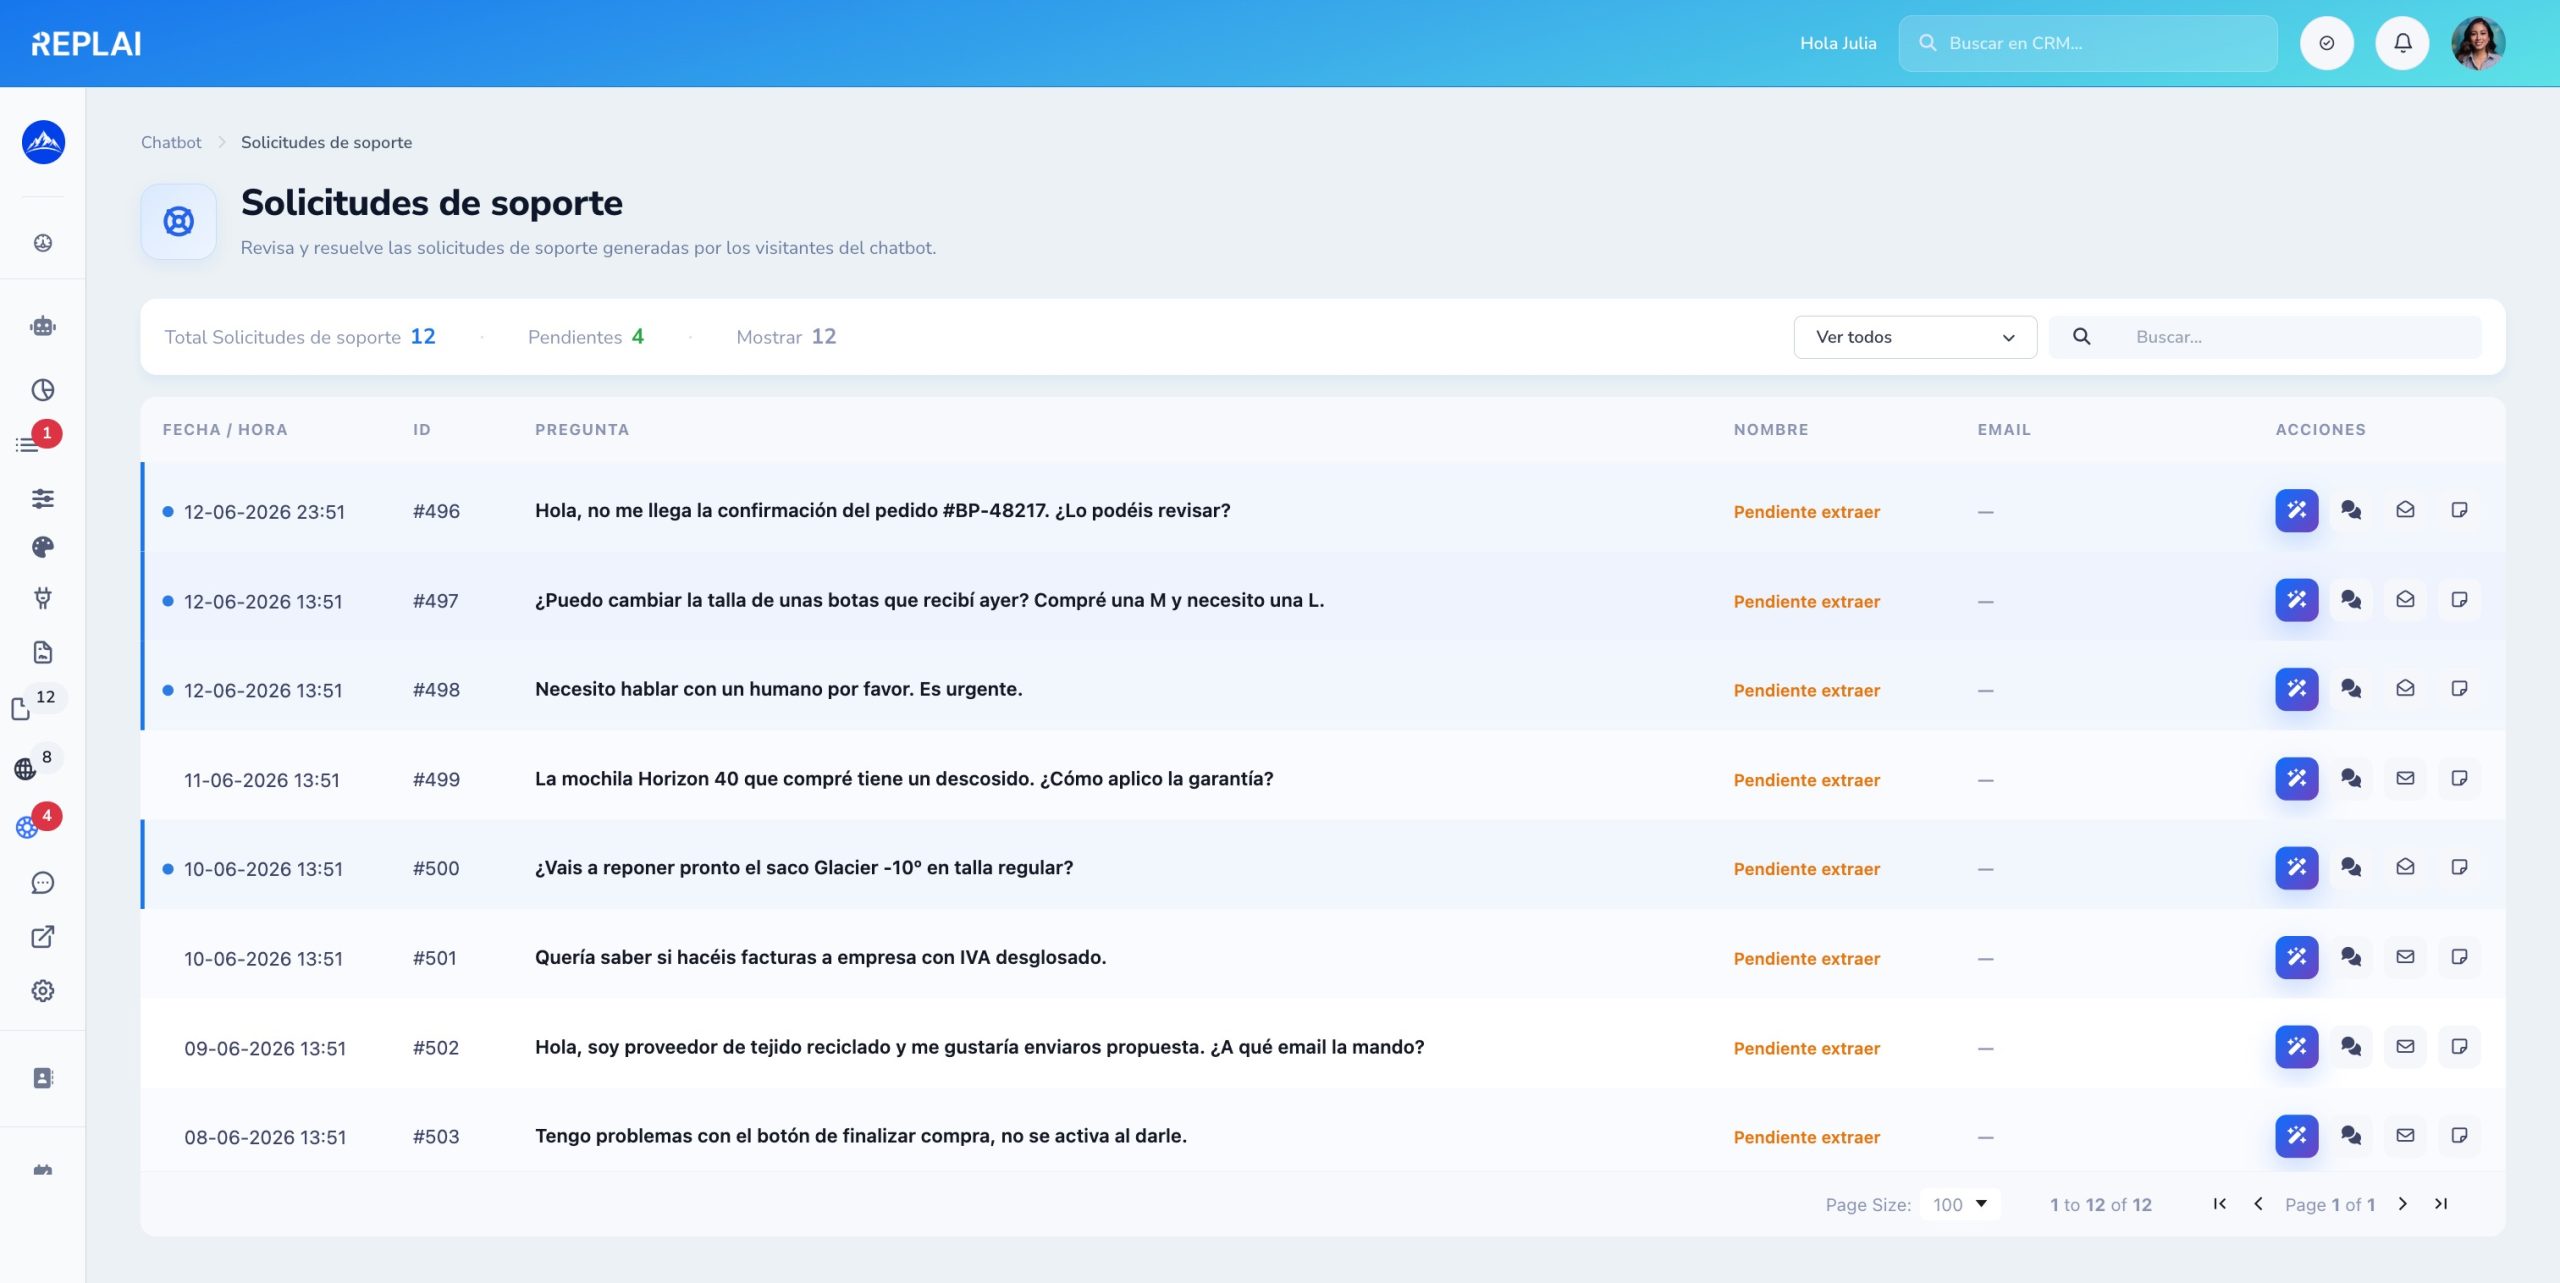Run the magic wand extract on #501
The image size is (2560, 1283).
coord(2296,957)
